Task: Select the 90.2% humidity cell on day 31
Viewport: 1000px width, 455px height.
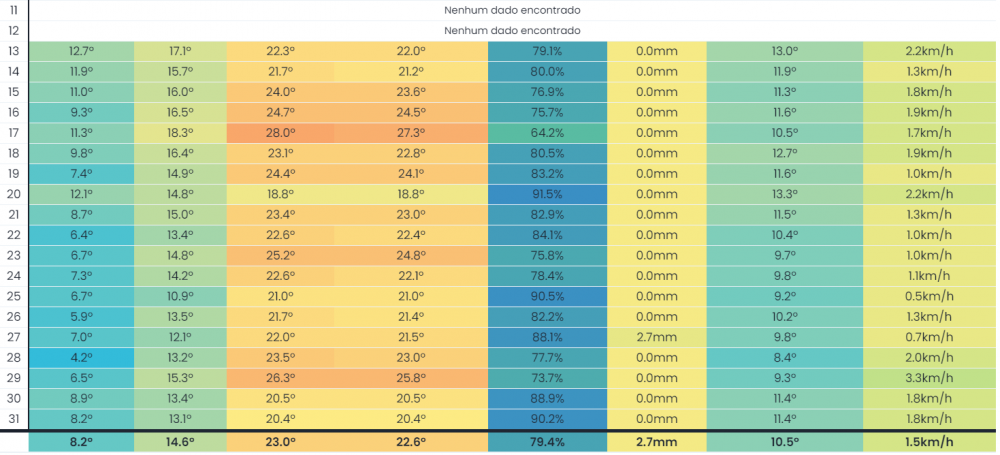Action: (x=547, y=419)
